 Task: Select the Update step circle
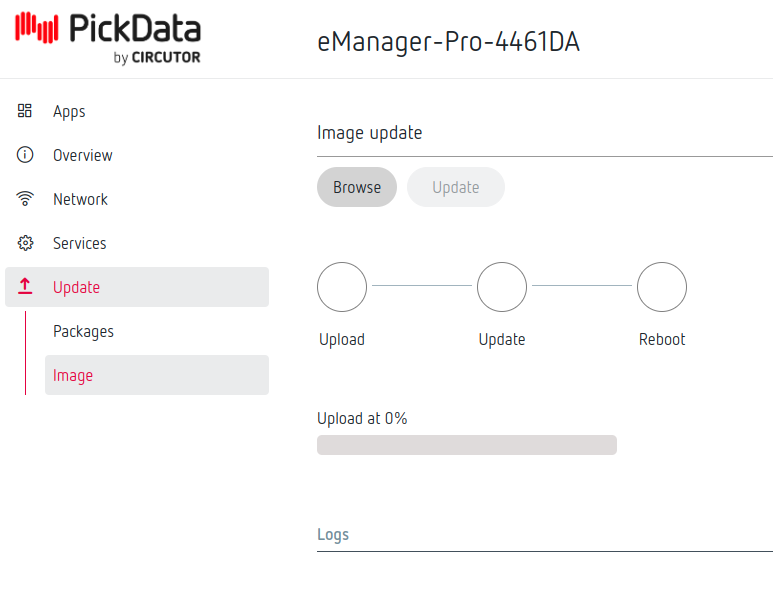(x=502, y=287)
